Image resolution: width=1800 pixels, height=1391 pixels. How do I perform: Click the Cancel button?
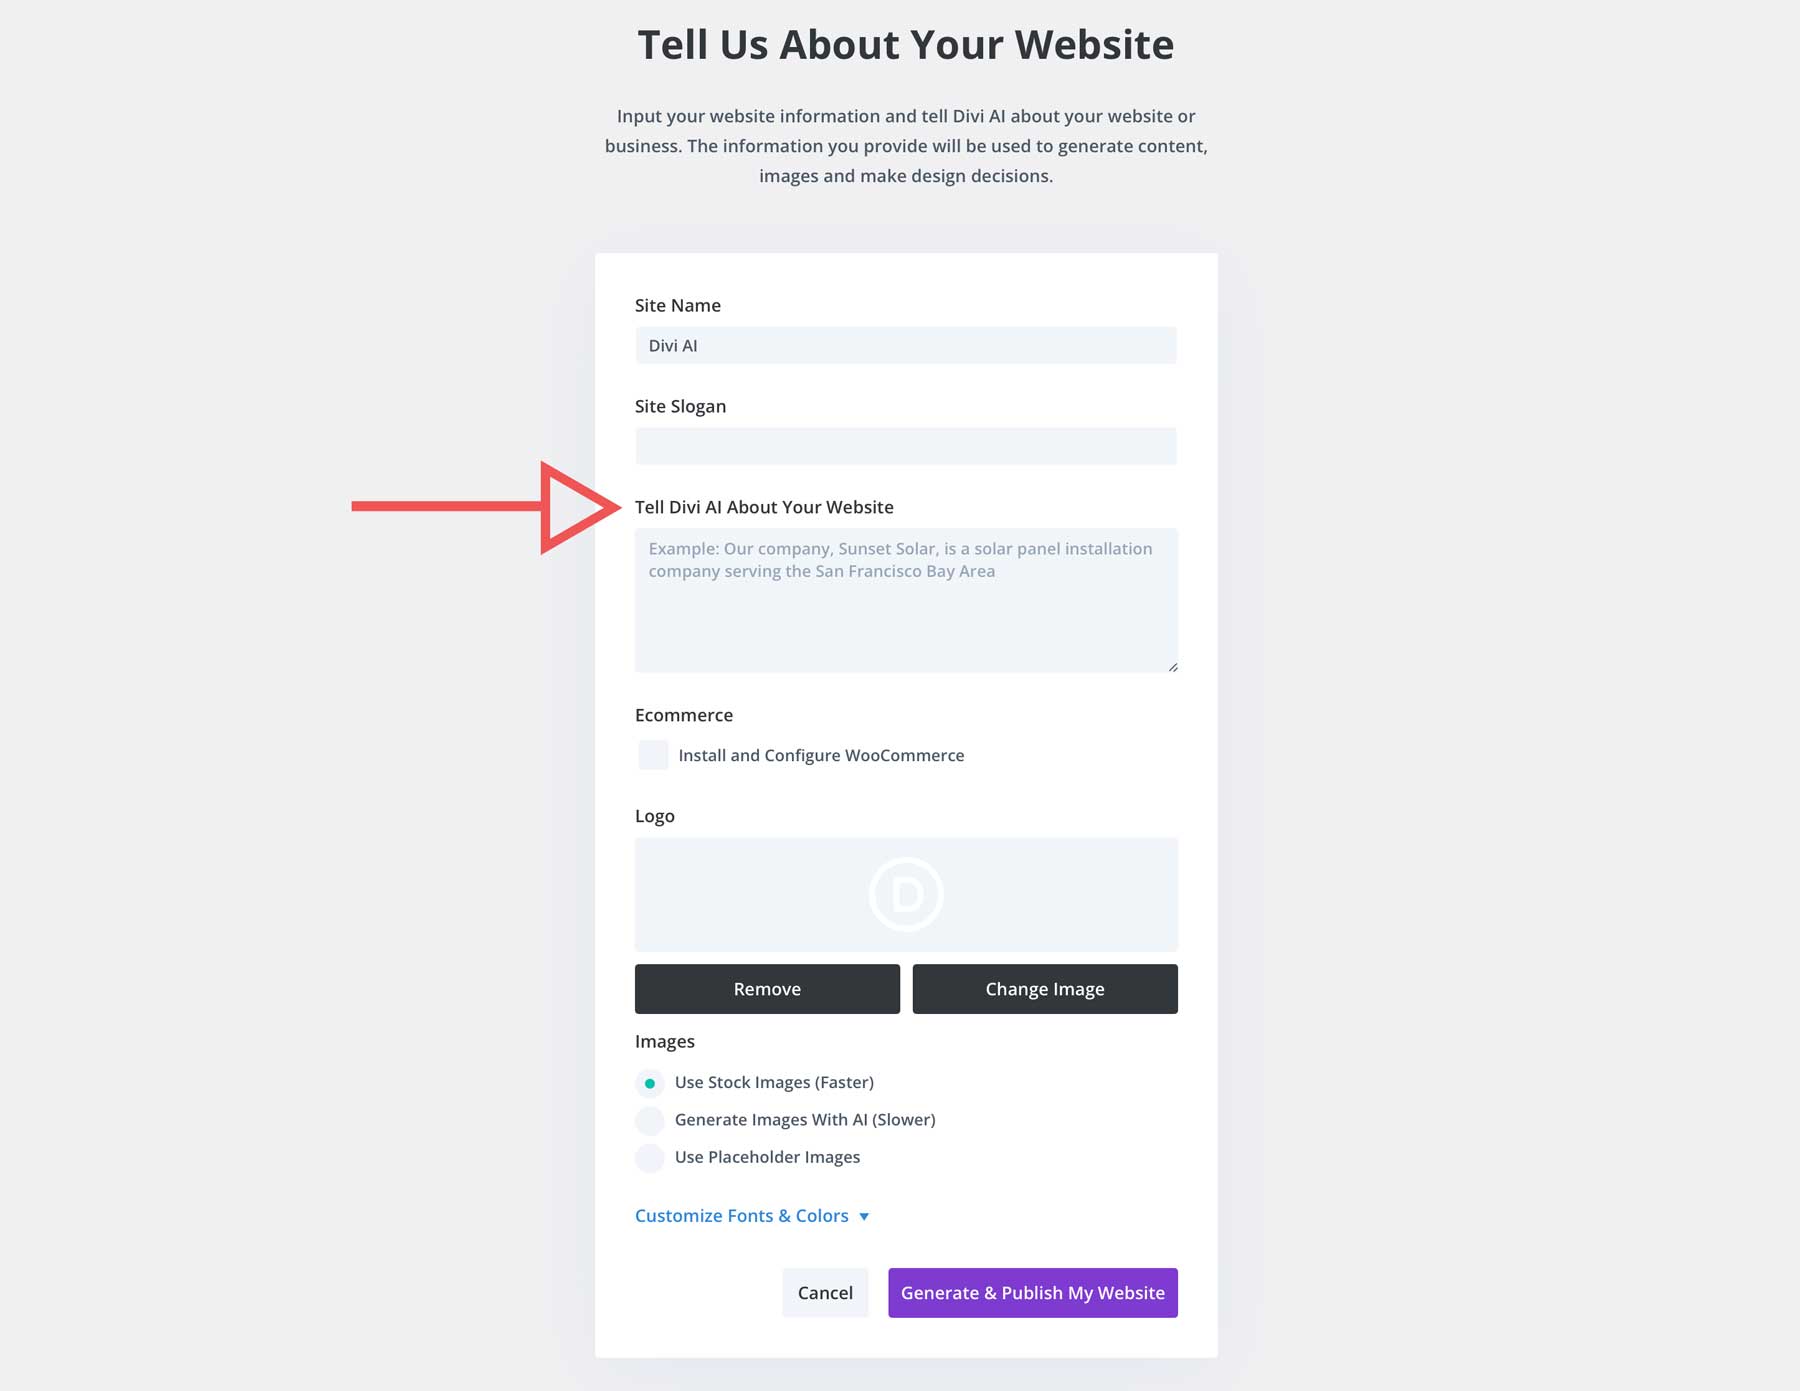[824, 1292]
